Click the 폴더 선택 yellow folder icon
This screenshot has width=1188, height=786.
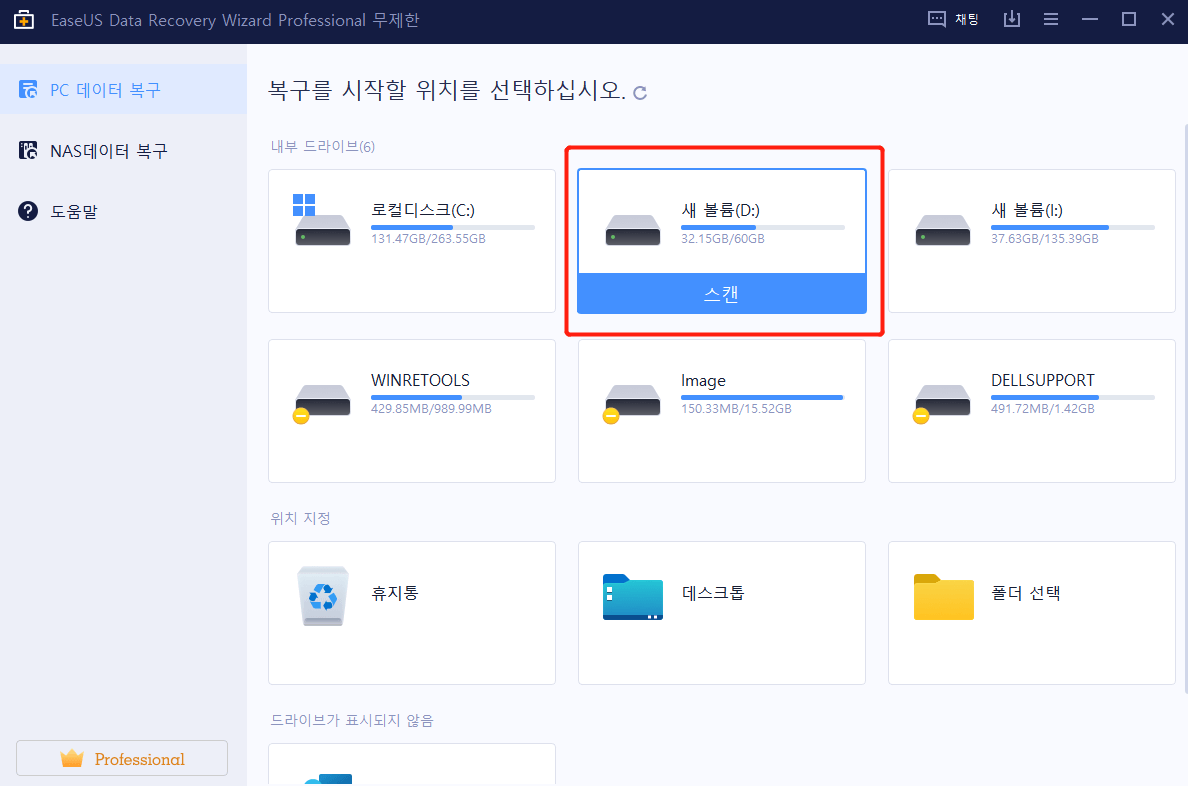coord(943,597)
